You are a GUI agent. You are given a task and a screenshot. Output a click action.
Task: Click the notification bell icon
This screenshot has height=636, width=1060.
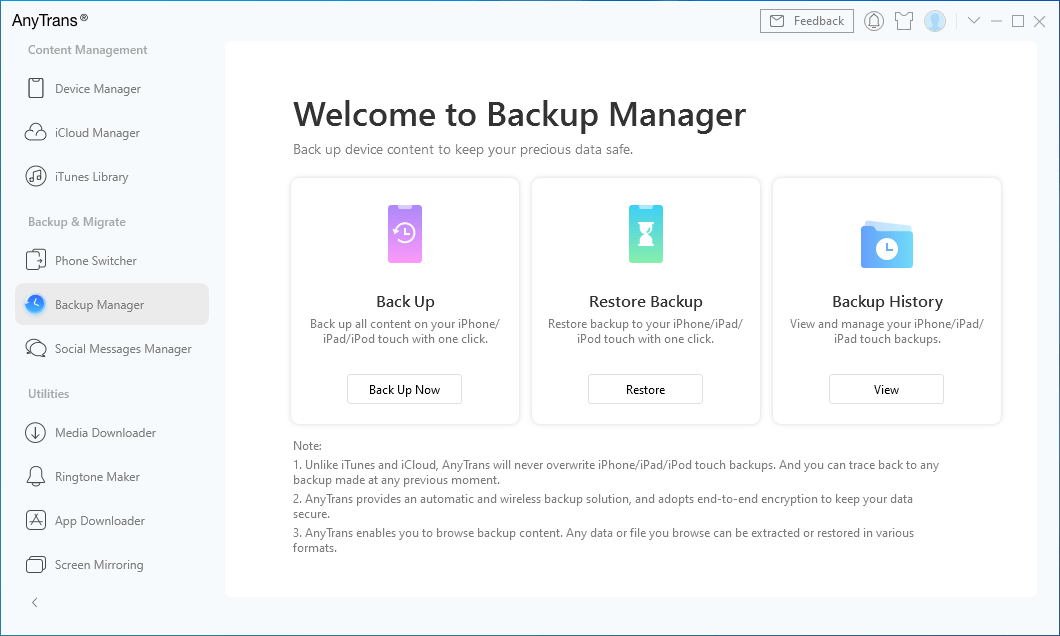pos(874,21)
